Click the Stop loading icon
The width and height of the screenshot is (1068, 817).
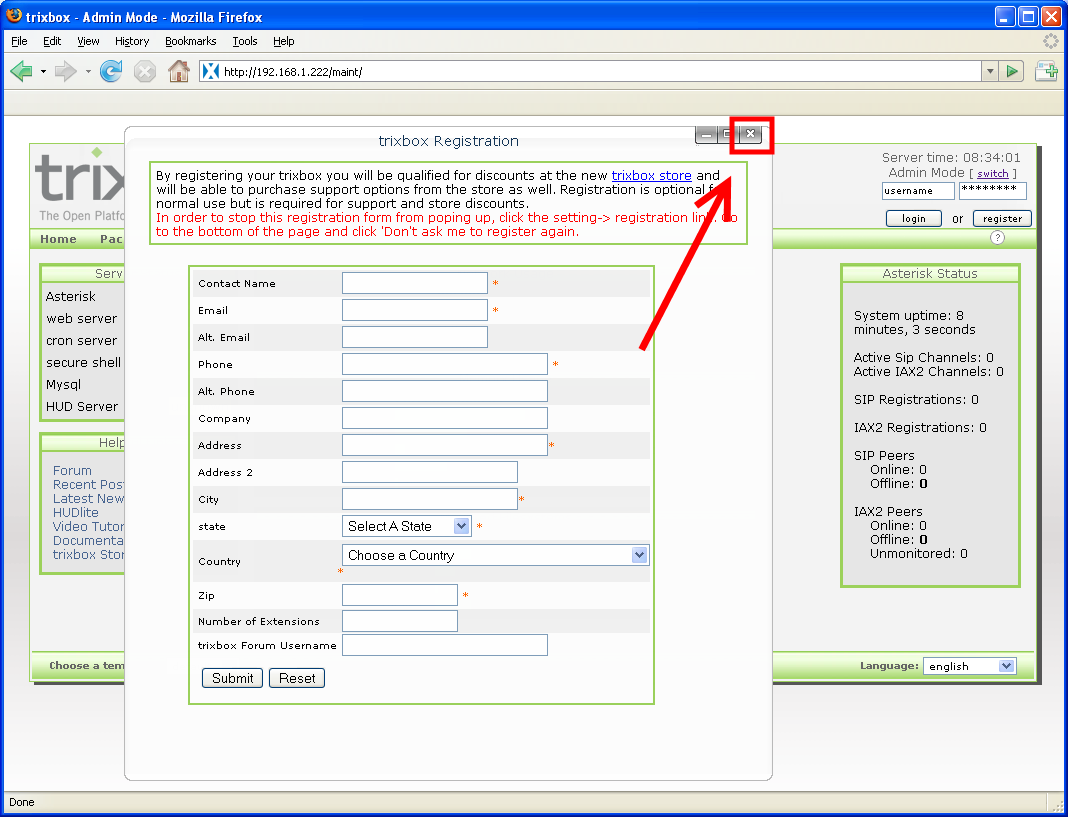[144, 71]
